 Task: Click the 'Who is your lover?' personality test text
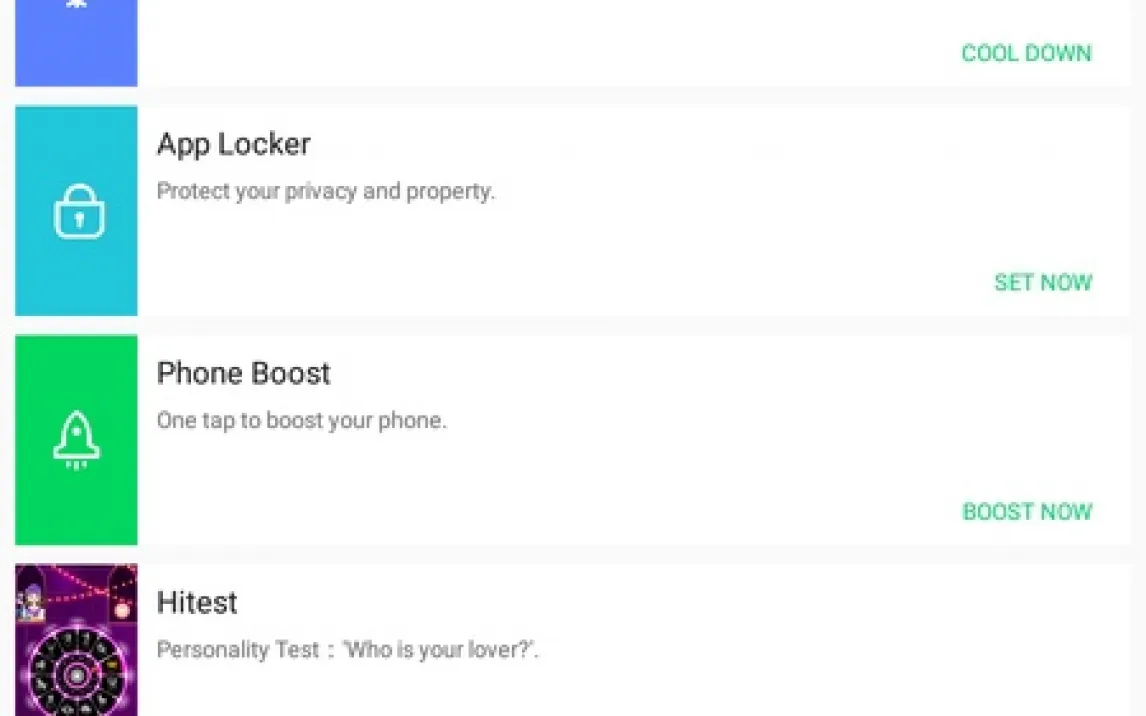click(x=347, y=650)
